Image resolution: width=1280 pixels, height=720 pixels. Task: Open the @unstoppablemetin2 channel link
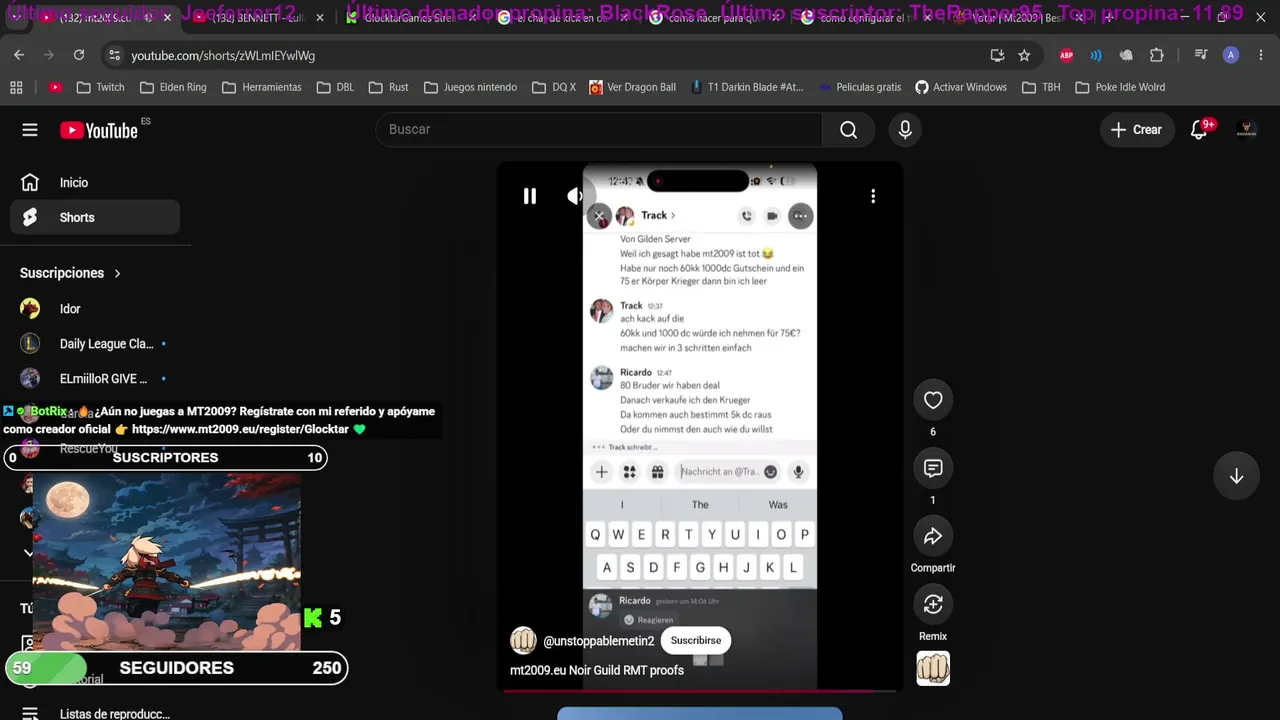pyautogui.click(x=598, y=641)
